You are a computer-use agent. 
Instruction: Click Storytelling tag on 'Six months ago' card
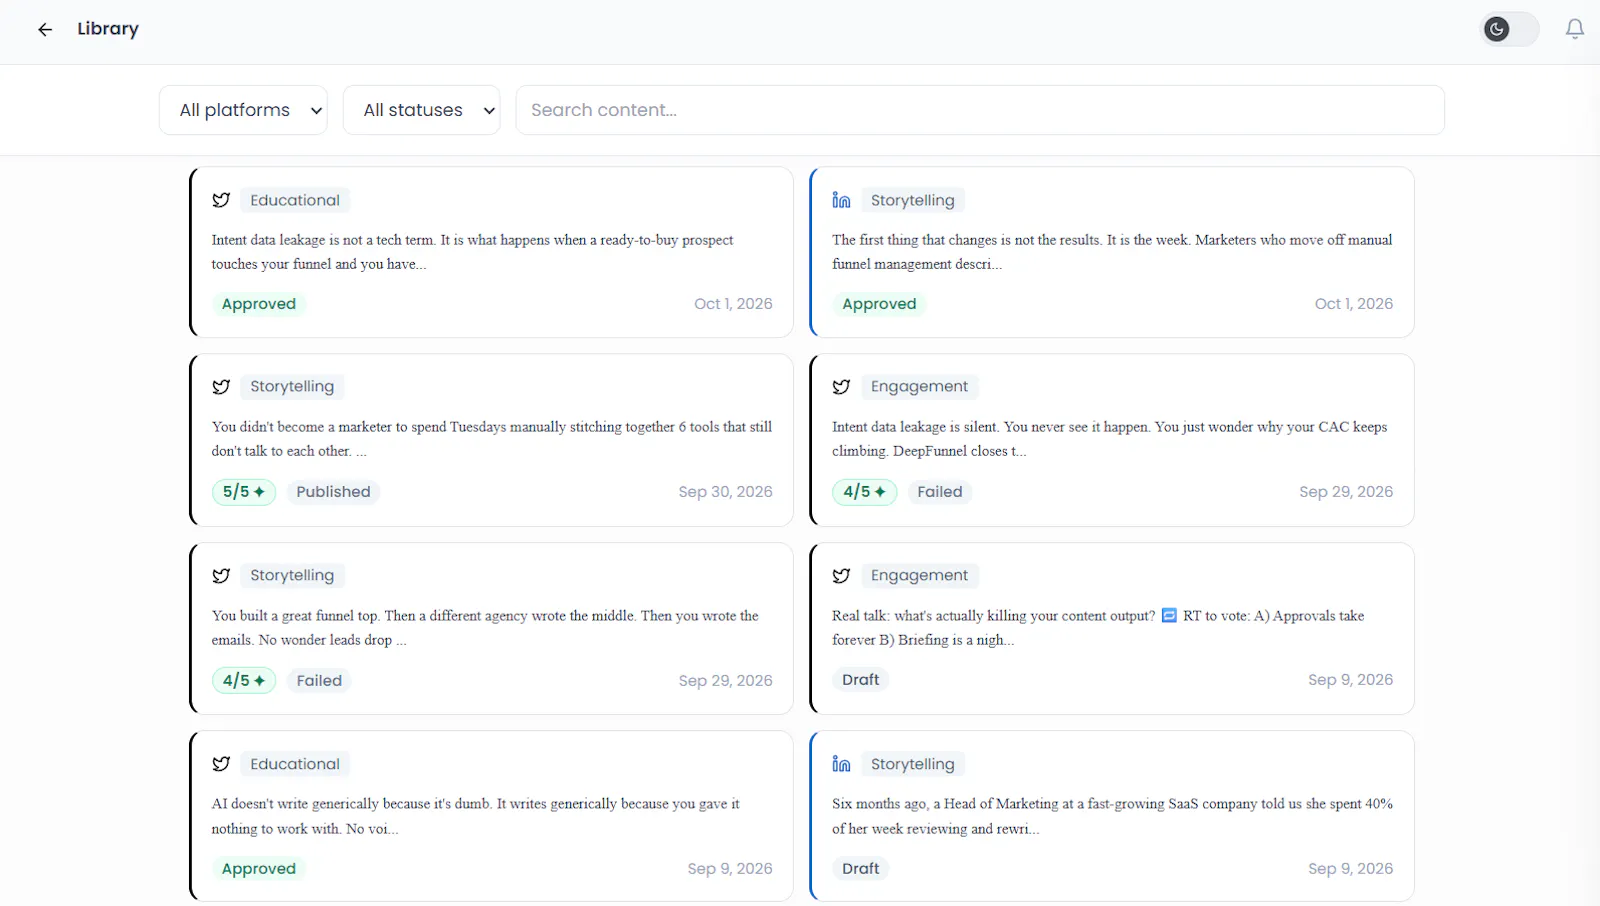[x=913, y=764]
